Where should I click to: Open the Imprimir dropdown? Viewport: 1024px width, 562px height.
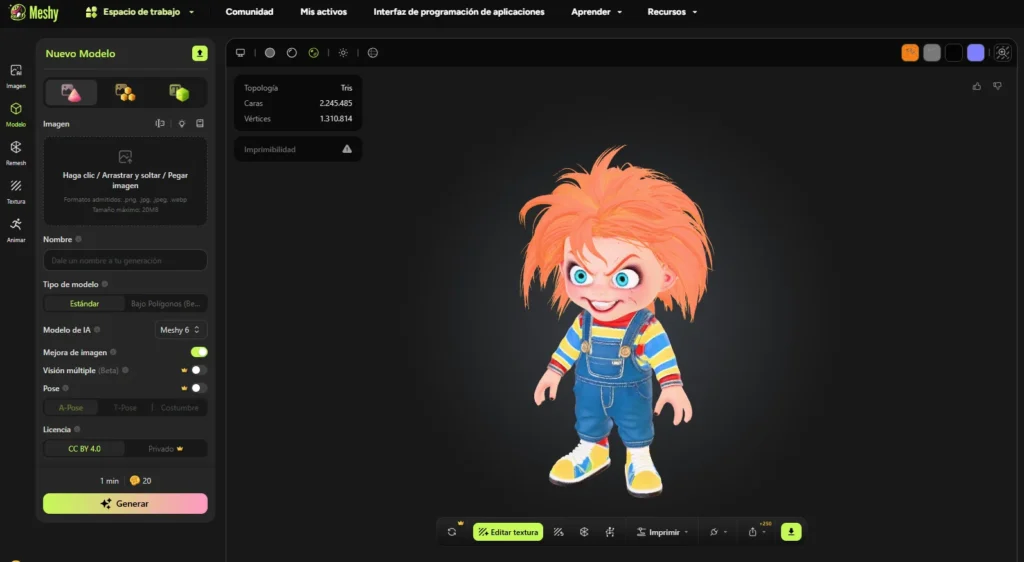[x=661, y=532]
